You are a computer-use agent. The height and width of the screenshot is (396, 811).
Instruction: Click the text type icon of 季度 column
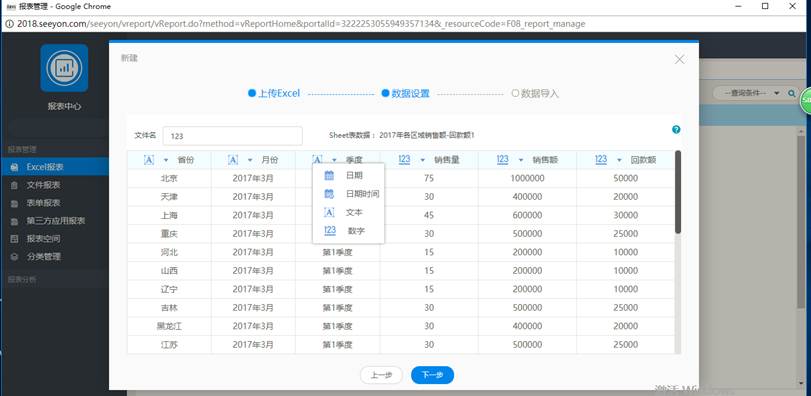(x=317, y=160)
